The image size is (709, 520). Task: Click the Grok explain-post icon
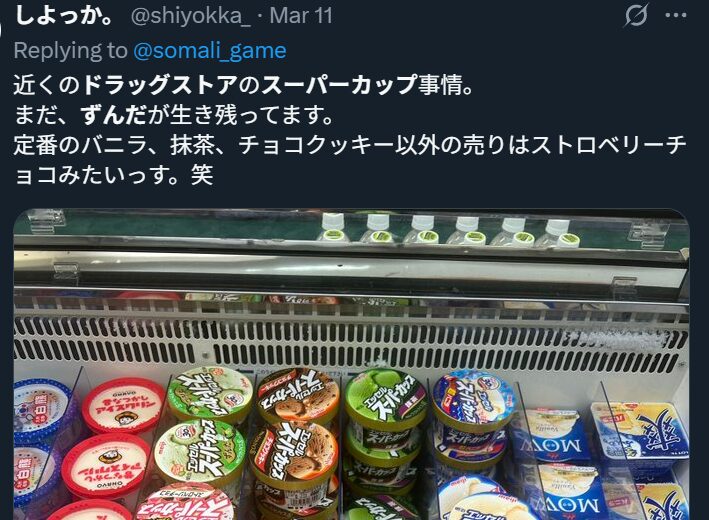636,15
